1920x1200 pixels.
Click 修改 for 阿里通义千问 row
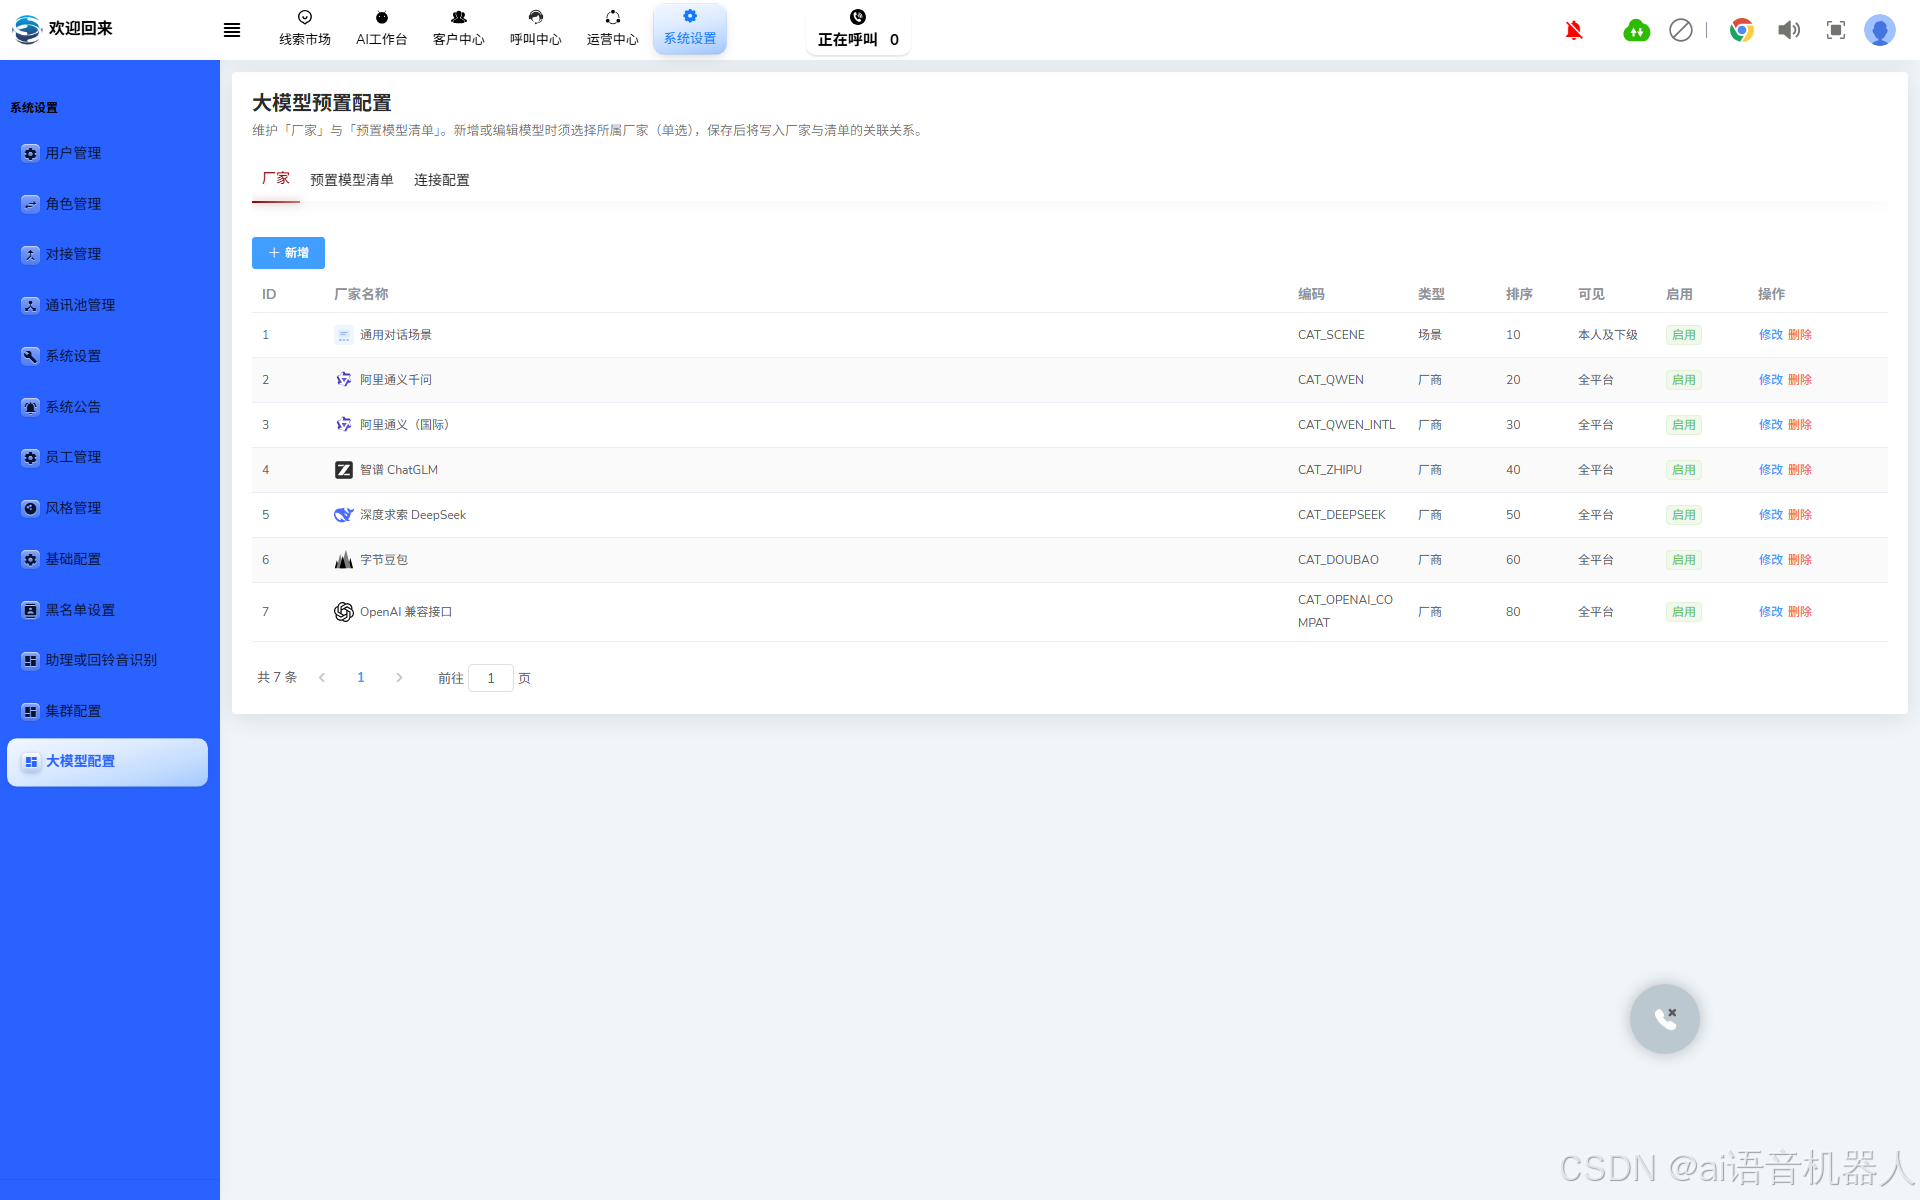pos(1771,380)
